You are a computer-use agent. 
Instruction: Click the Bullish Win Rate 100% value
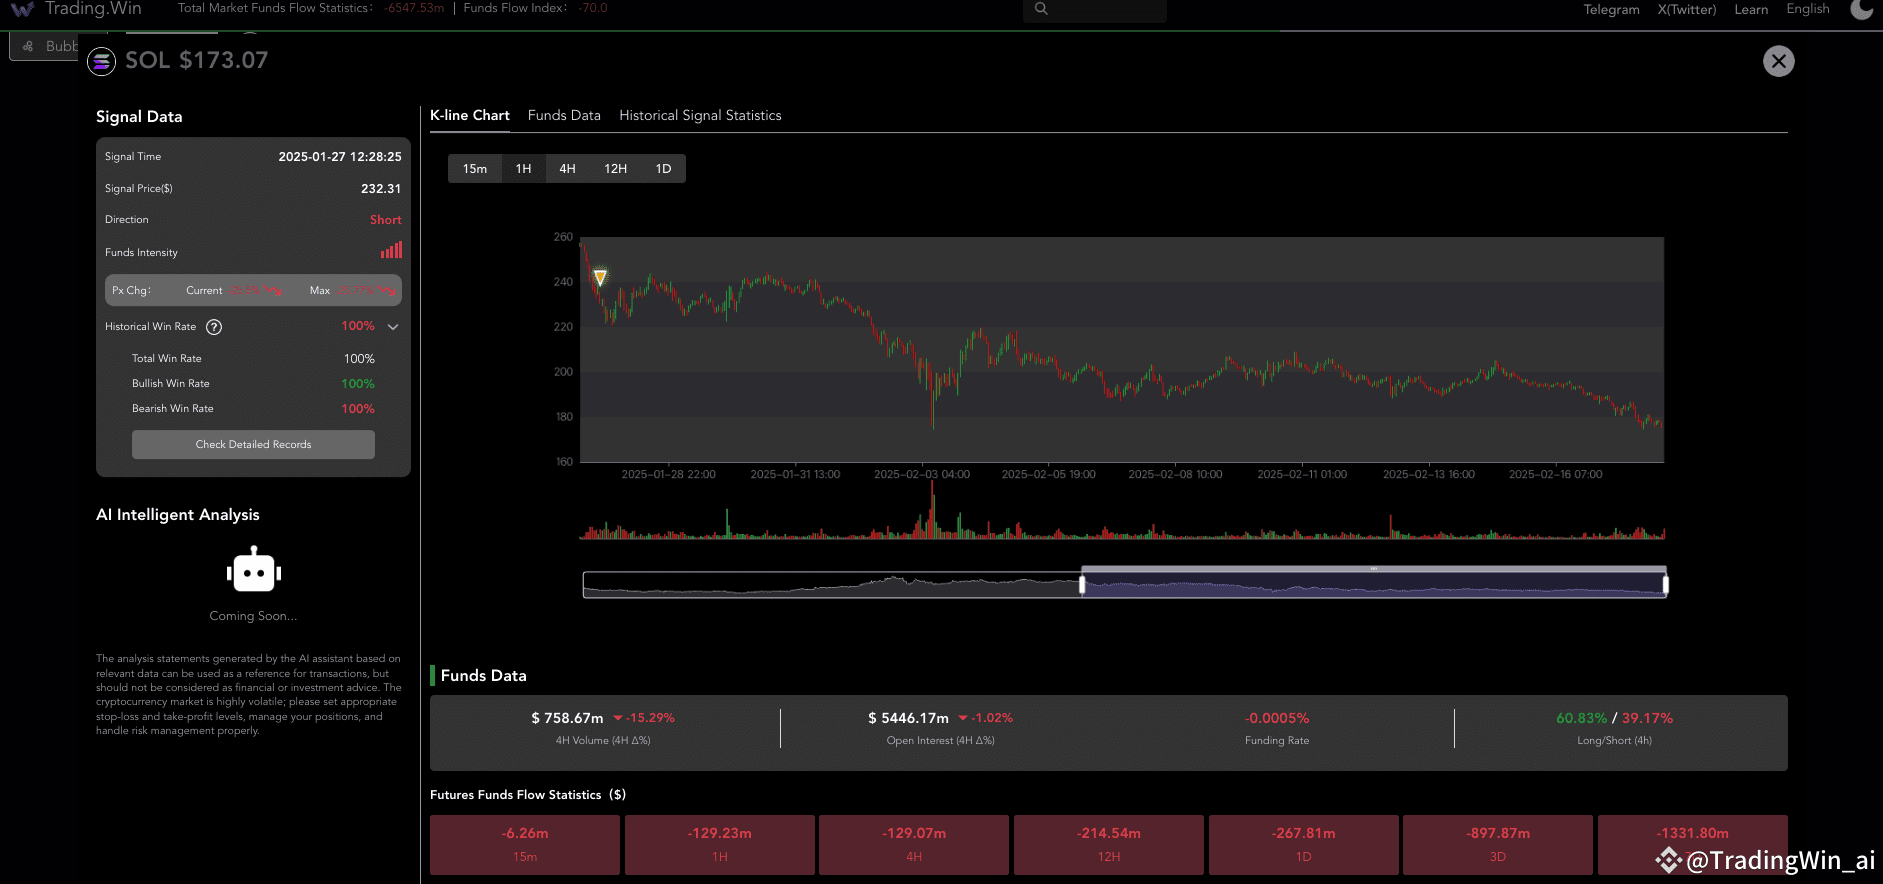pyautogui.click(x=358, y=384)
